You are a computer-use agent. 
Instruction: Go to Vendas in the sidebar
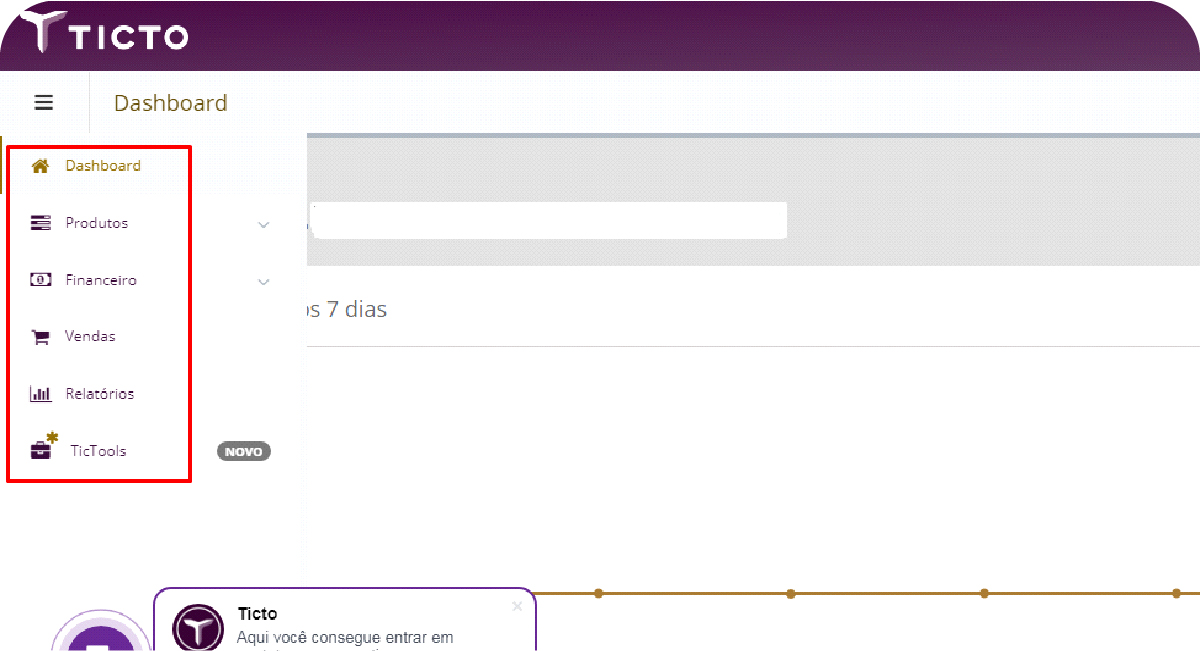pos(90,336)
